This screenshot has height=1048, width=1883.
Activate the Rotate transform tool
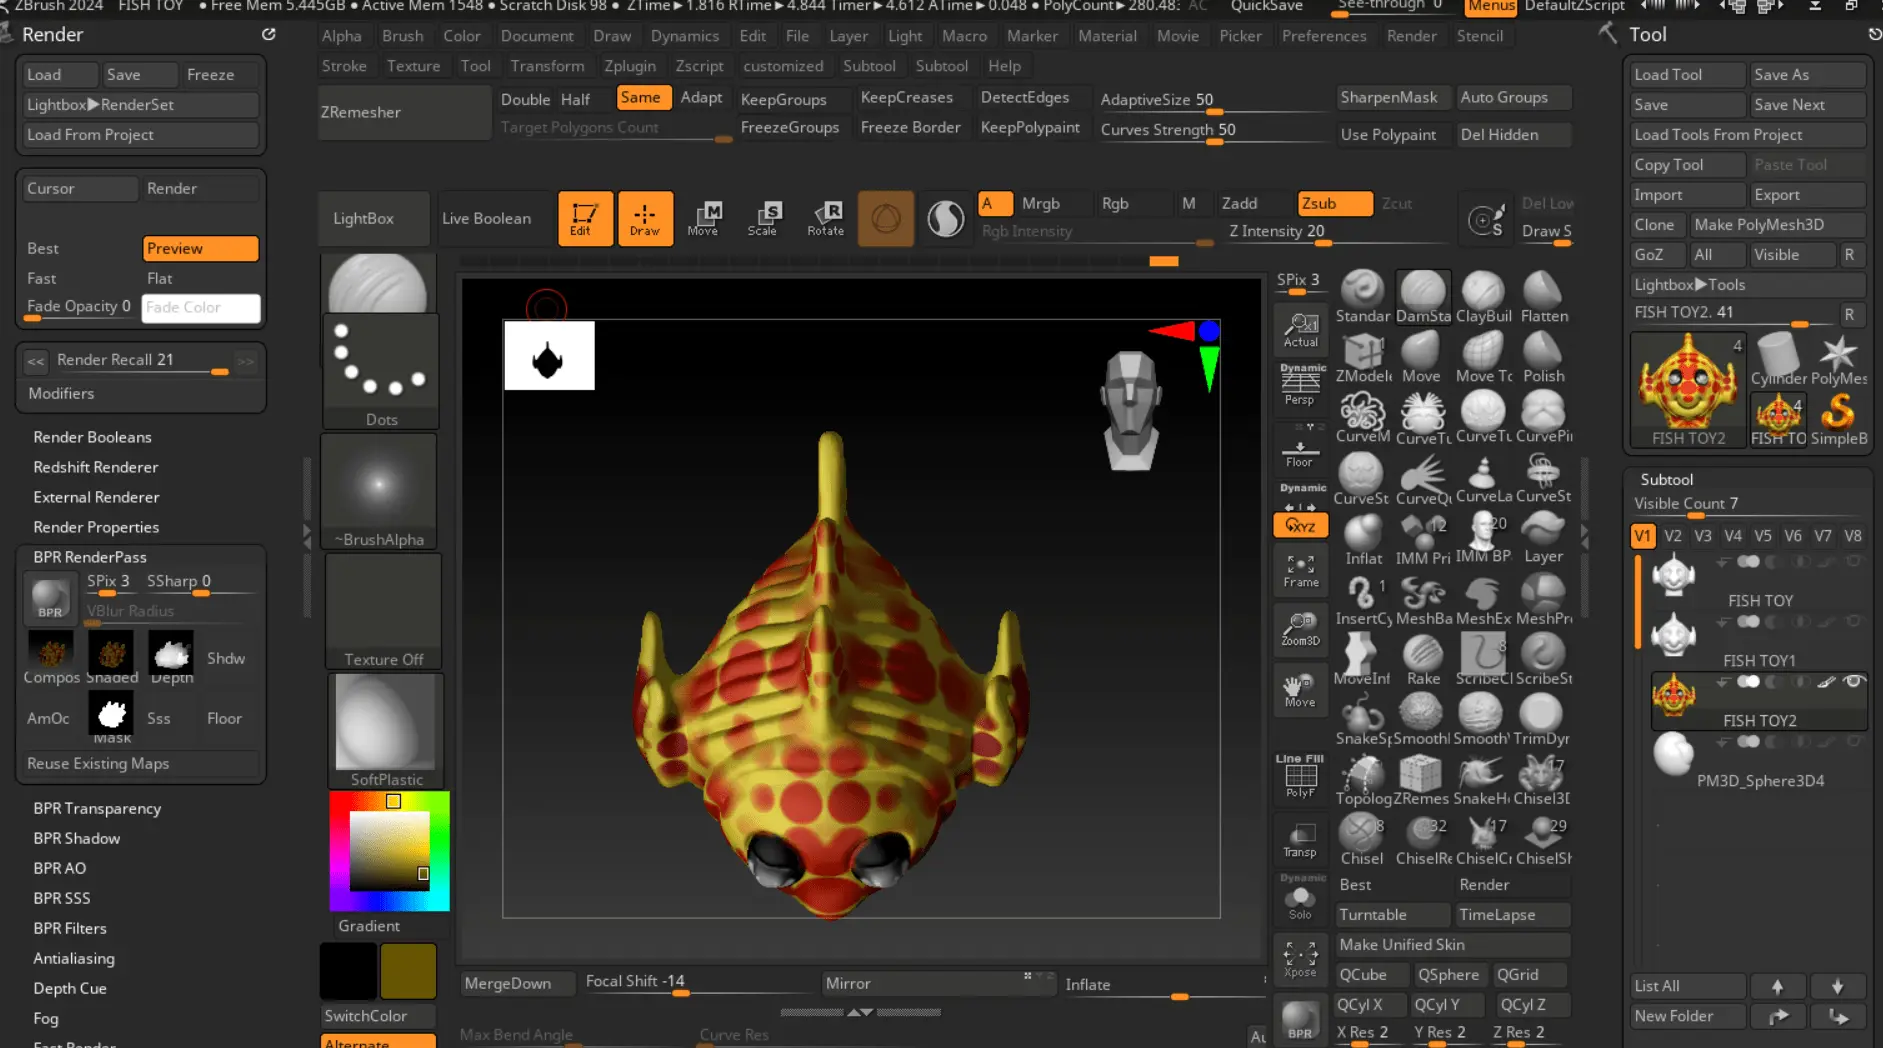[825, 217]
